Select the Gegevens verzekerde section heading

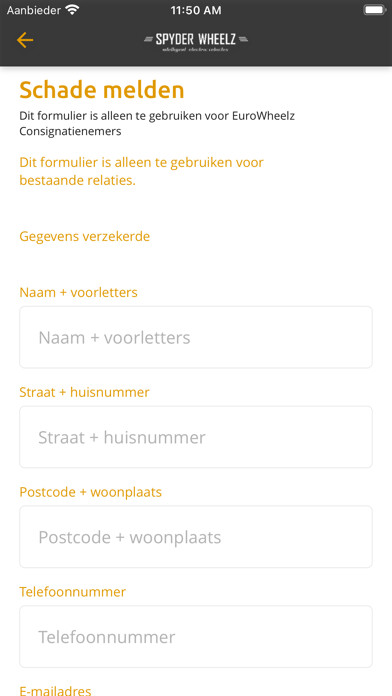85,236
